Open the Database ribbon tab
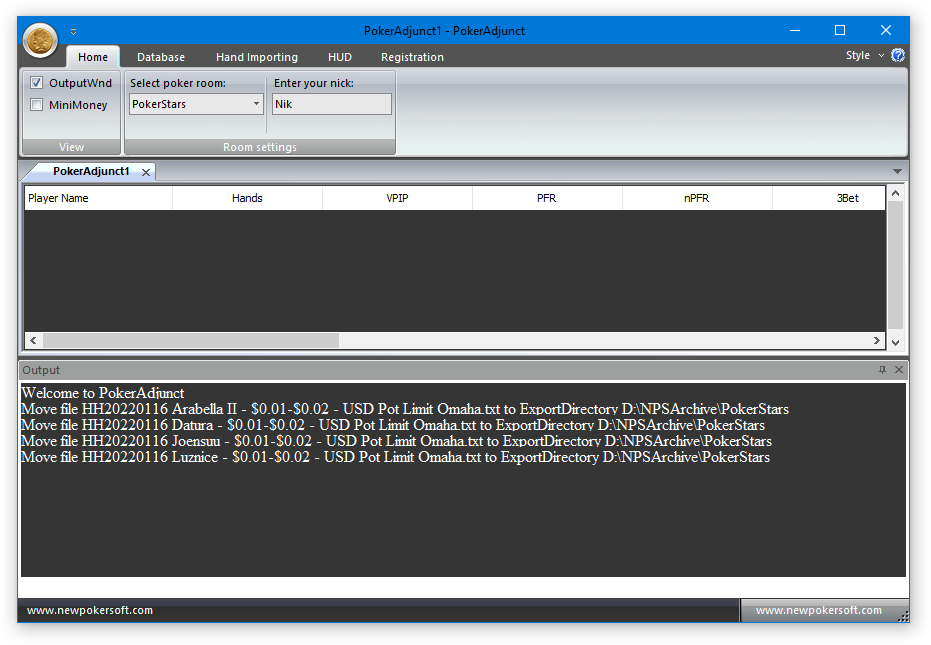Screen dimensions: 931x645 [x=161, y=57]
